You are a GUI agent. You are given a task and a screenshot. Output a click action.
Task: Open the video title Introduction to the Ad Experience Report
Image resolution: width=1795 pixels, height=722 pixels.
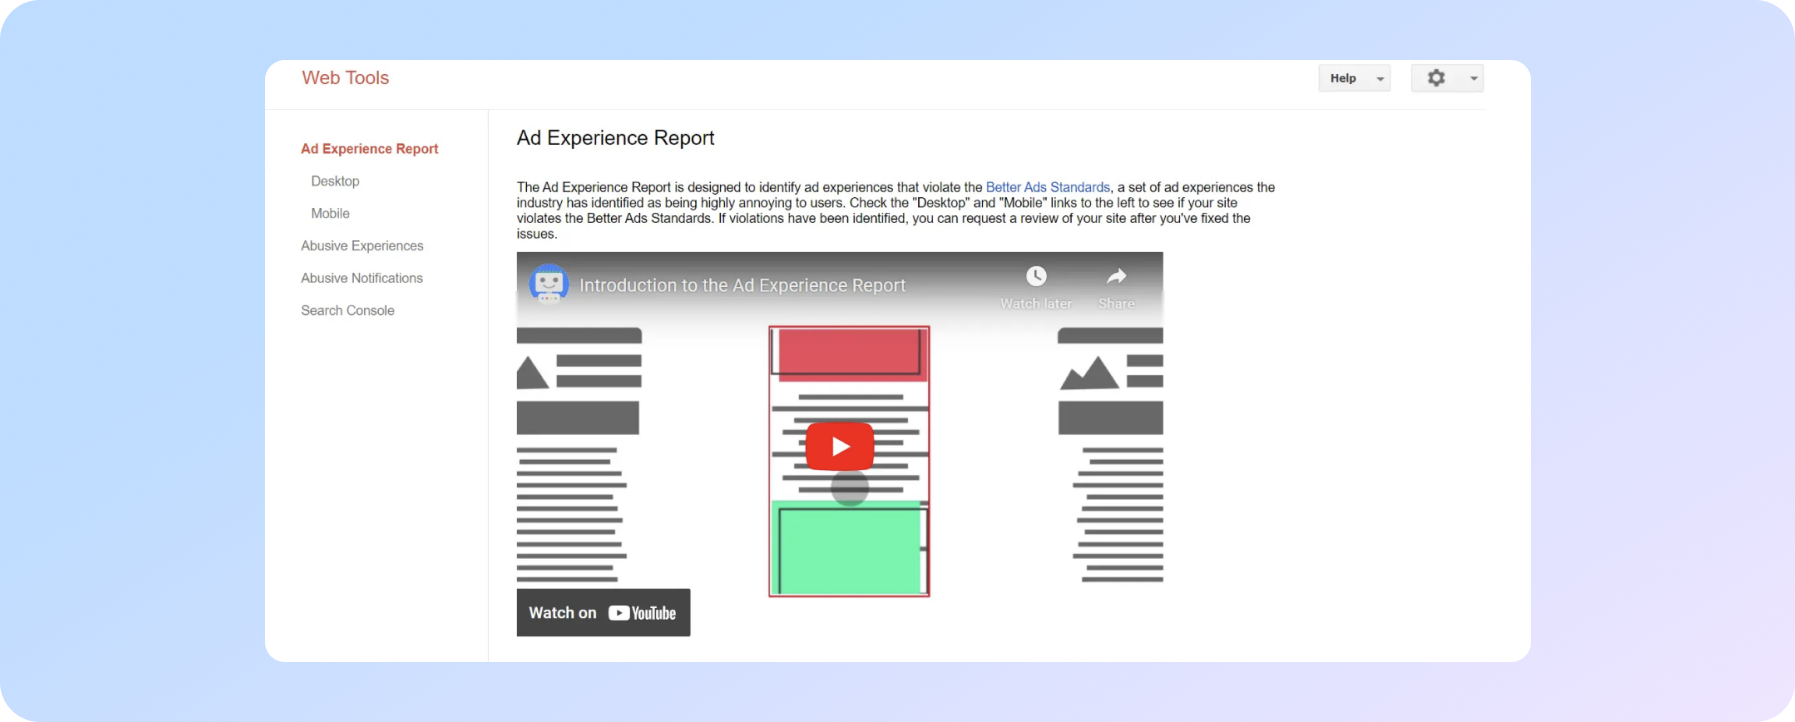742,285
